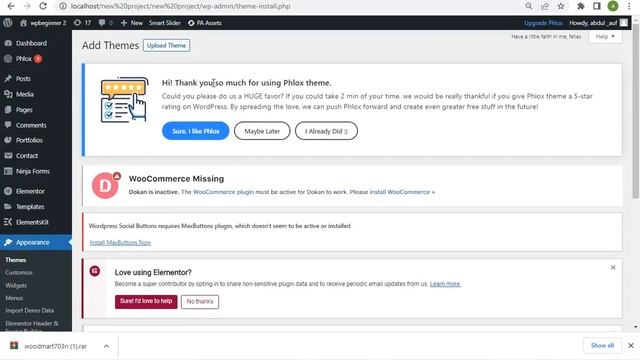Click the New plus item in admin bar
The height and width of the screenshot is (360, 640).
coord(131,23)
